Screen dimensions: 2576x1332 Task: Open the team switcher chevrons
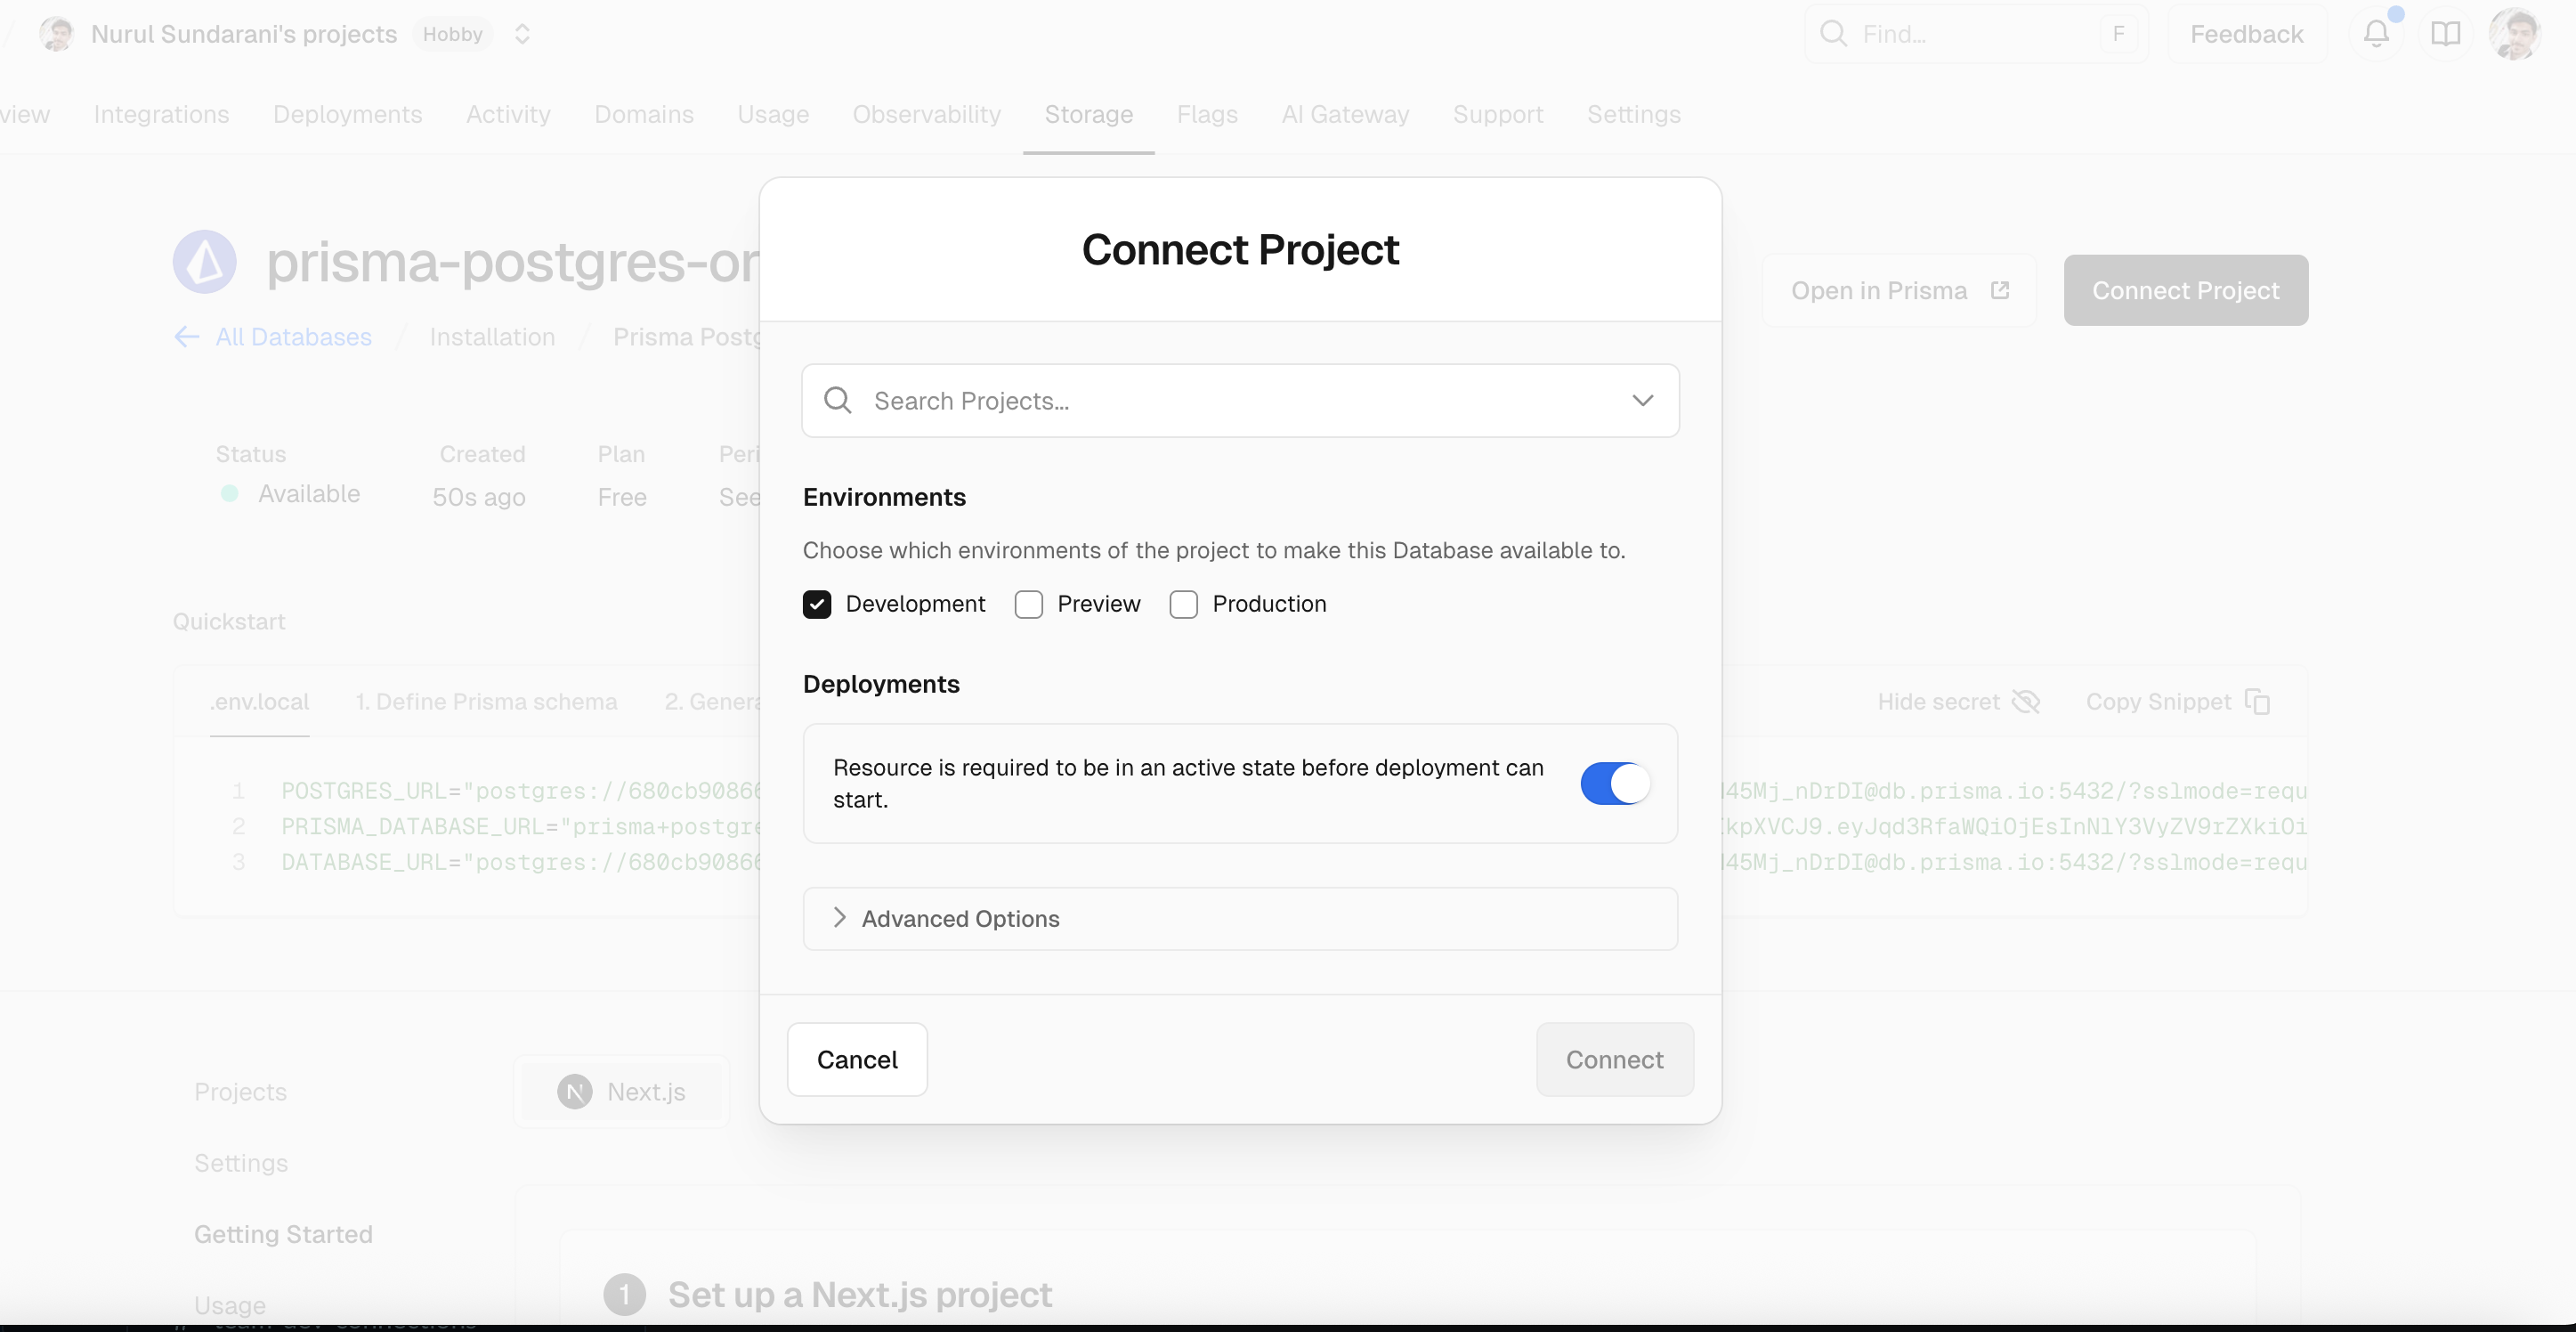coord(522,34)
